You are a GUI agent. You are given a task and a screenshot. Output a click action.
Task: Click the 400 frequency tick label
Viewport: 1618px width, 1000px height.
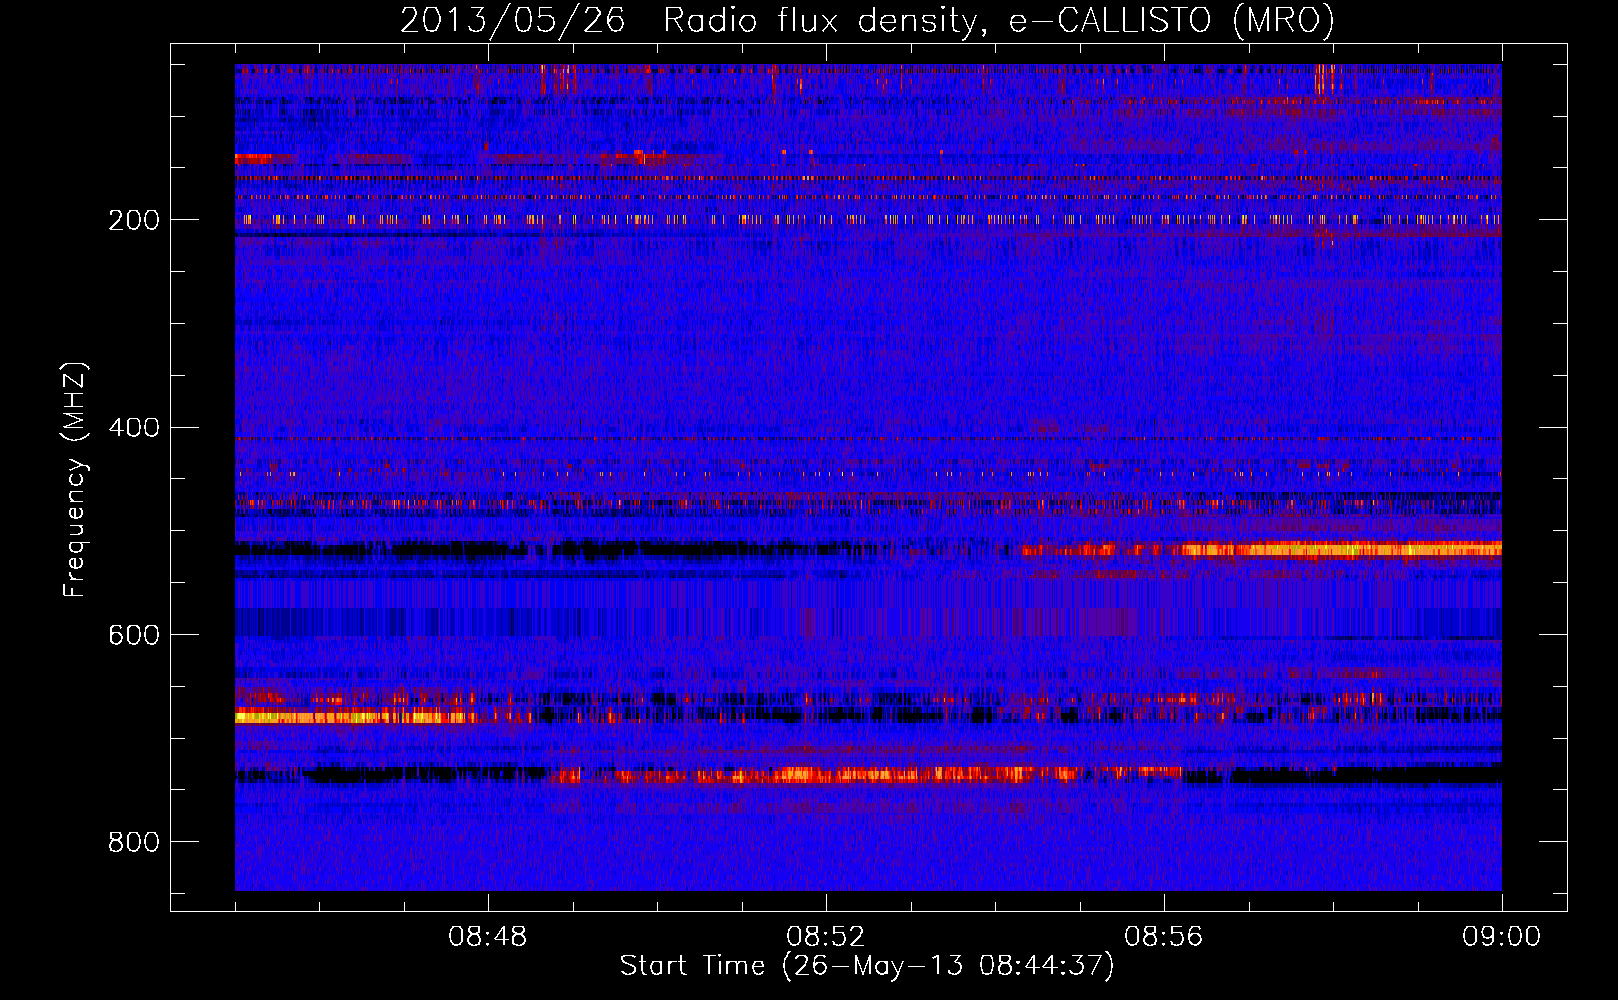click(134, 428)
